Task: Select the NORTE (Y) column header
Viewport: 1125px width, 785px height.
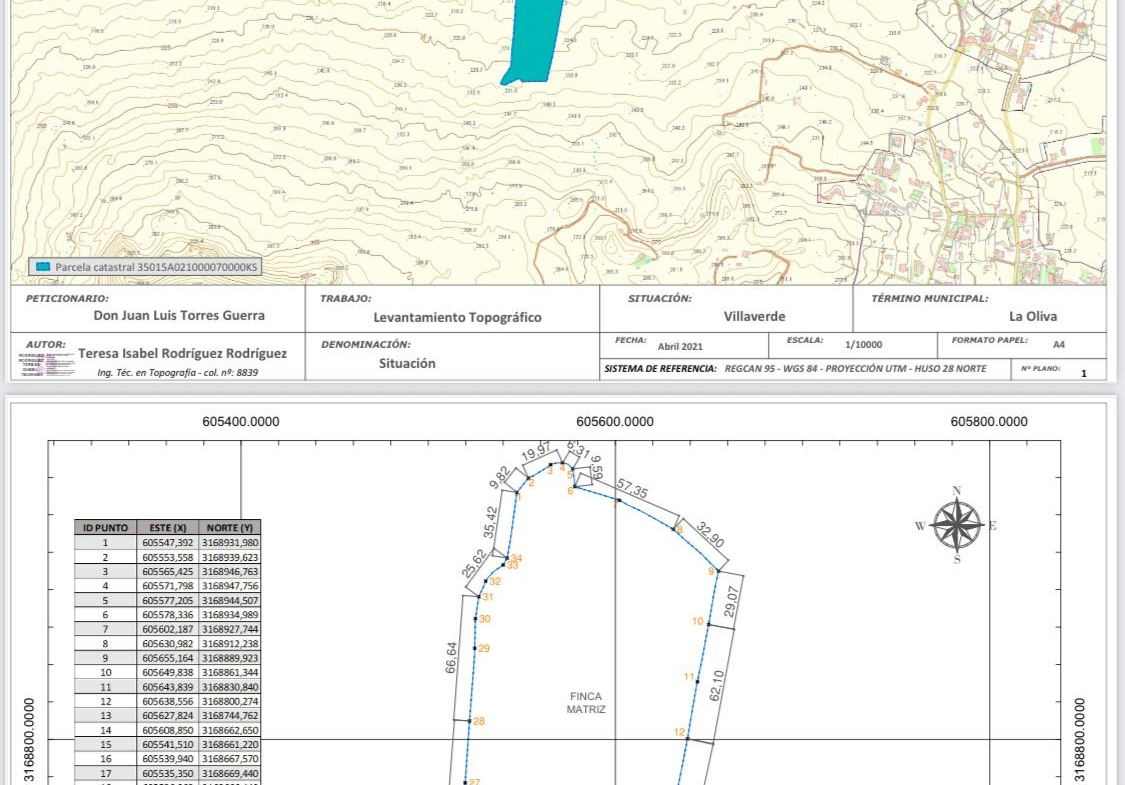Action: (230, 527)
